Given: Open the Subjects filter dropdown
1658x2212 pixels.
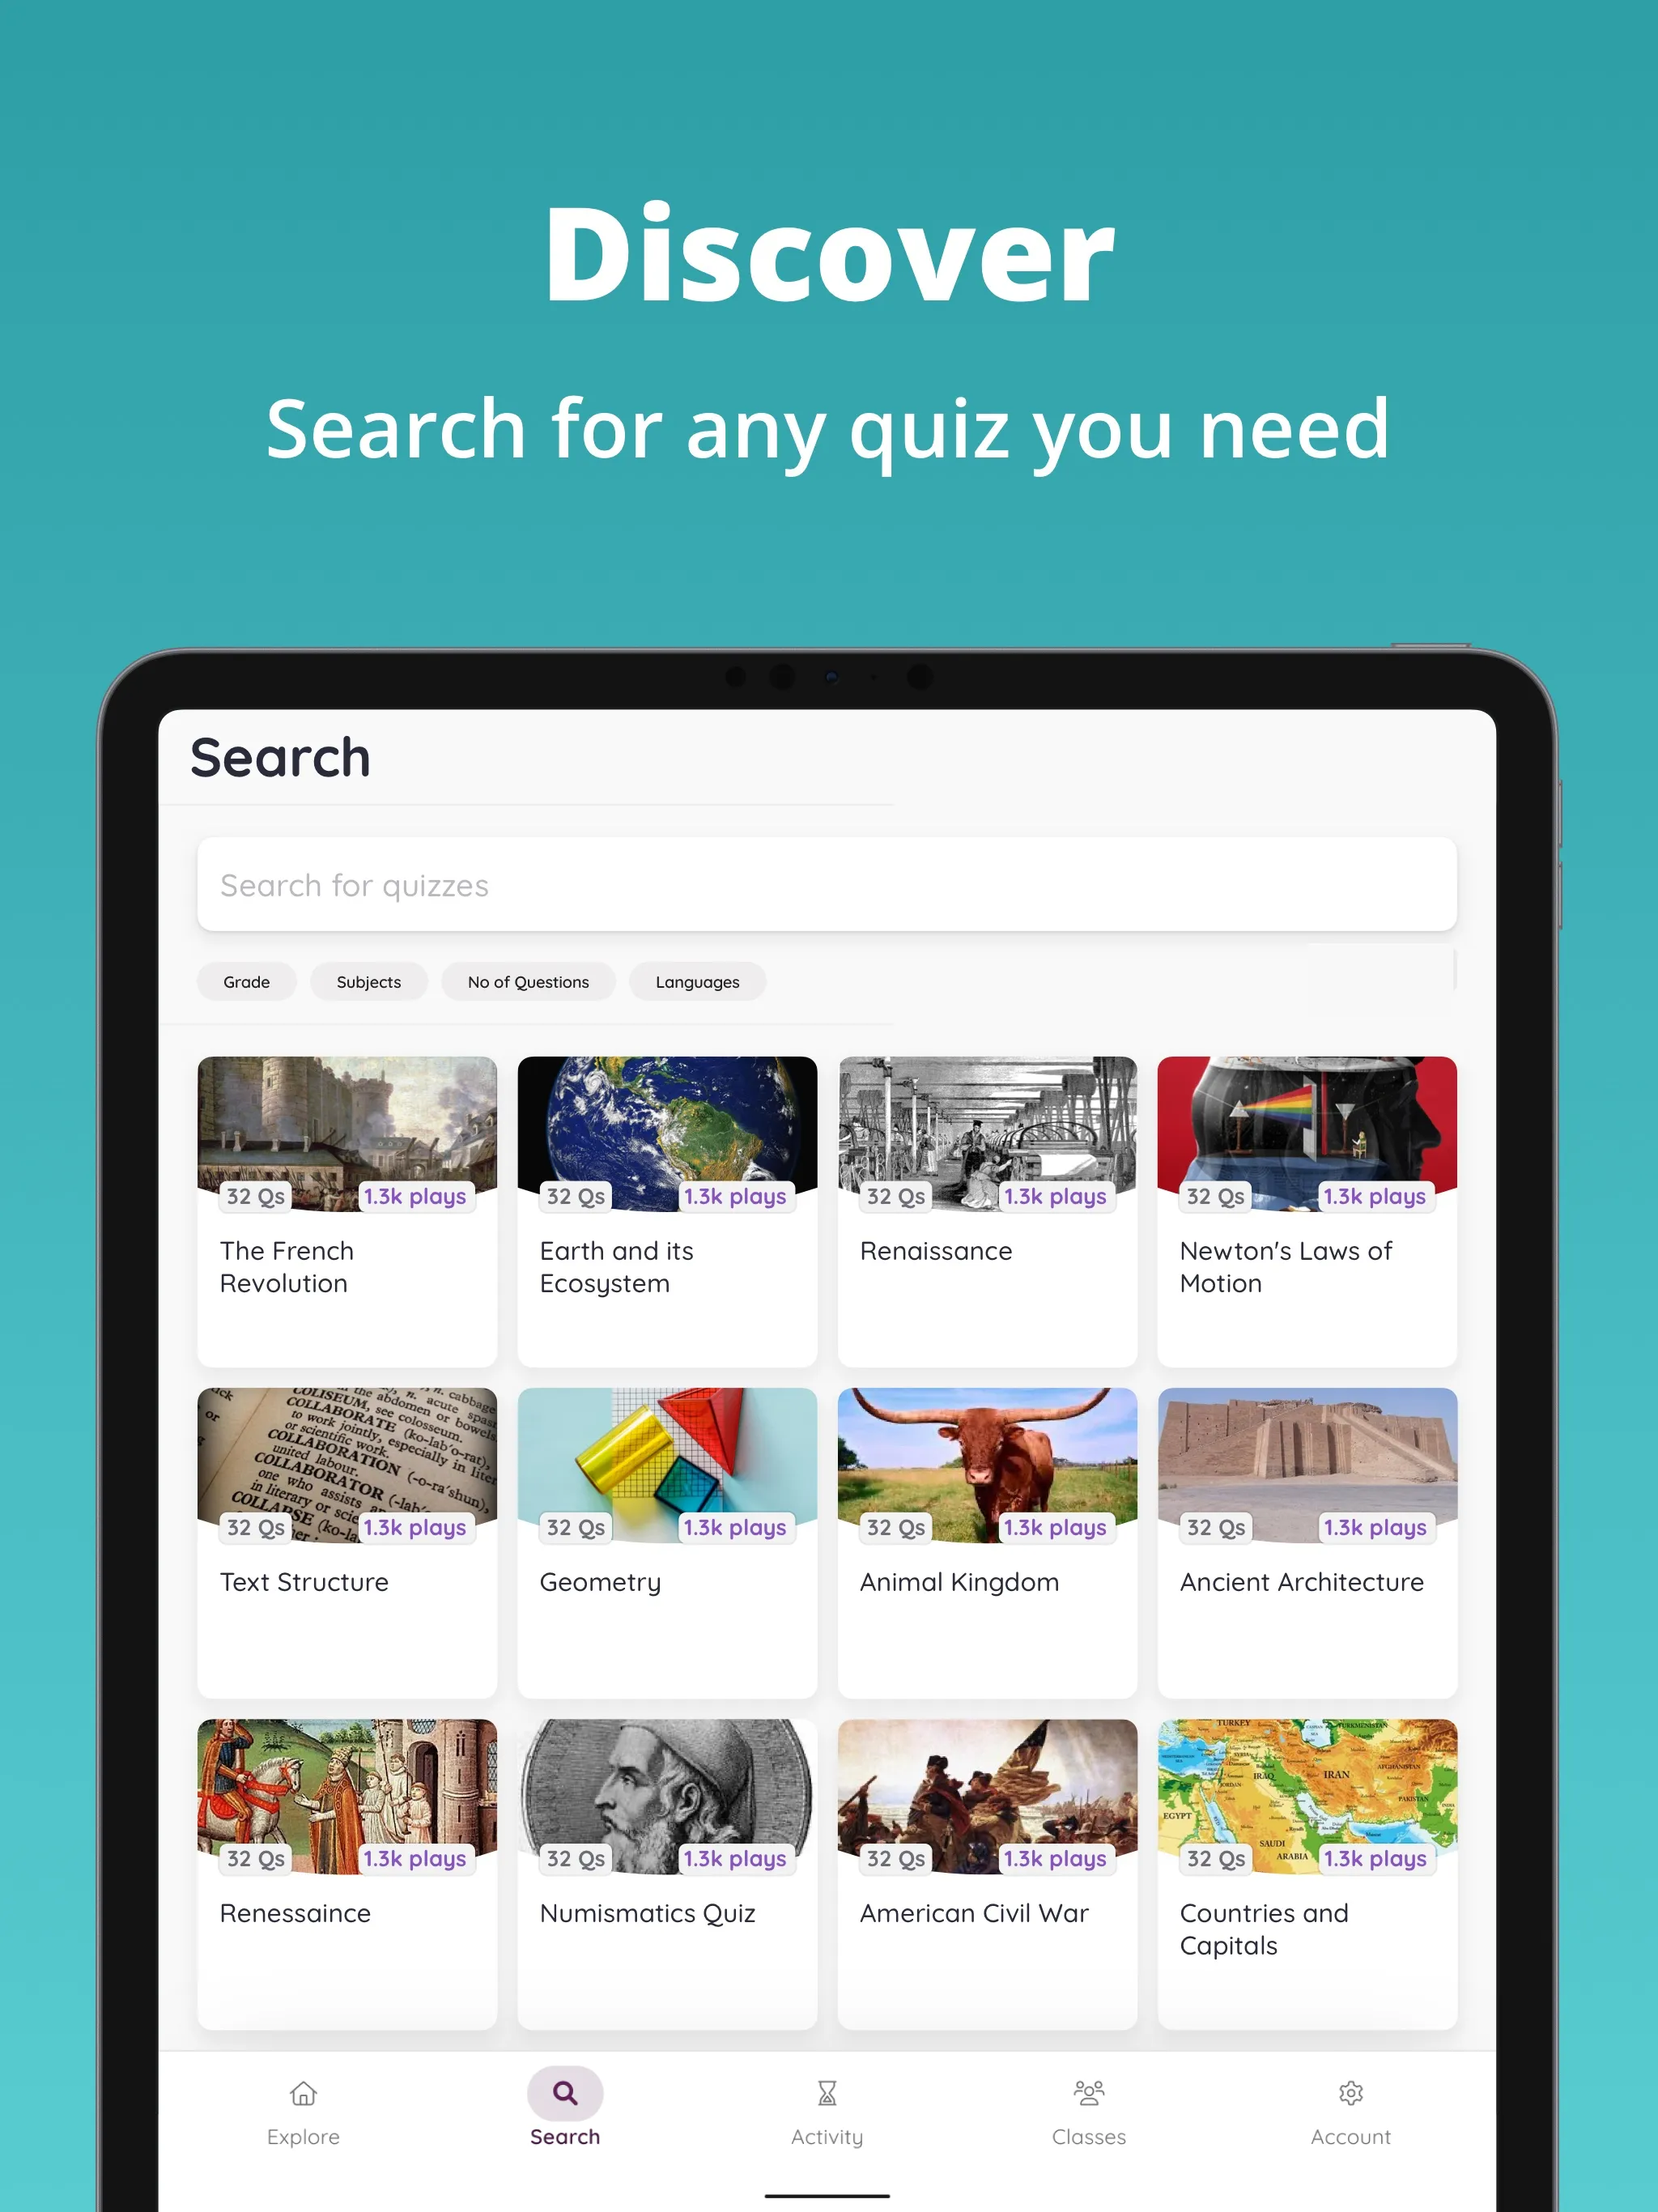Looking at the screenshot, I should [x=369, y=982].
